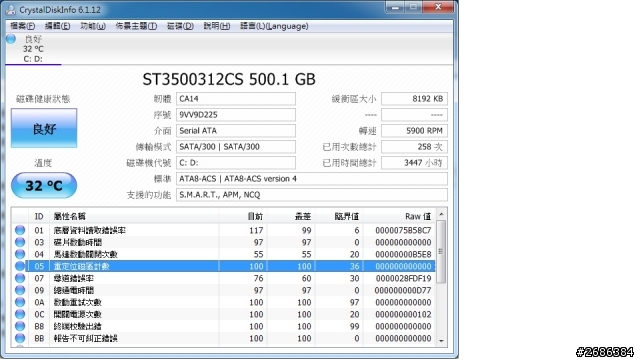Click the threshold value 99 in row B8

354,327
